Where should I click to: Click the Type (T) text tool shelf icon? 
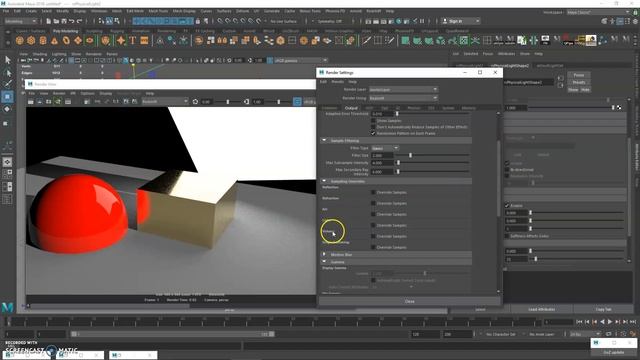pos(133,40)
